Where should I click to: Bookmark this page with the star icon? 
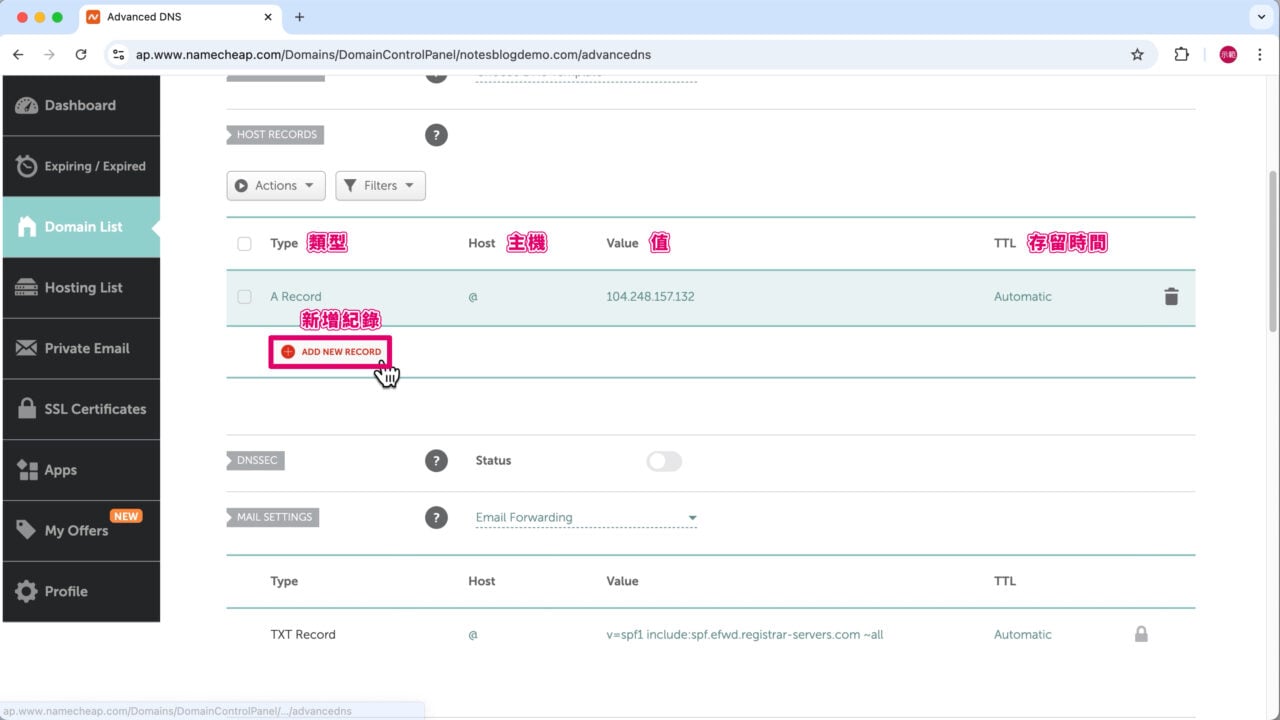(x=1137, y=55)
